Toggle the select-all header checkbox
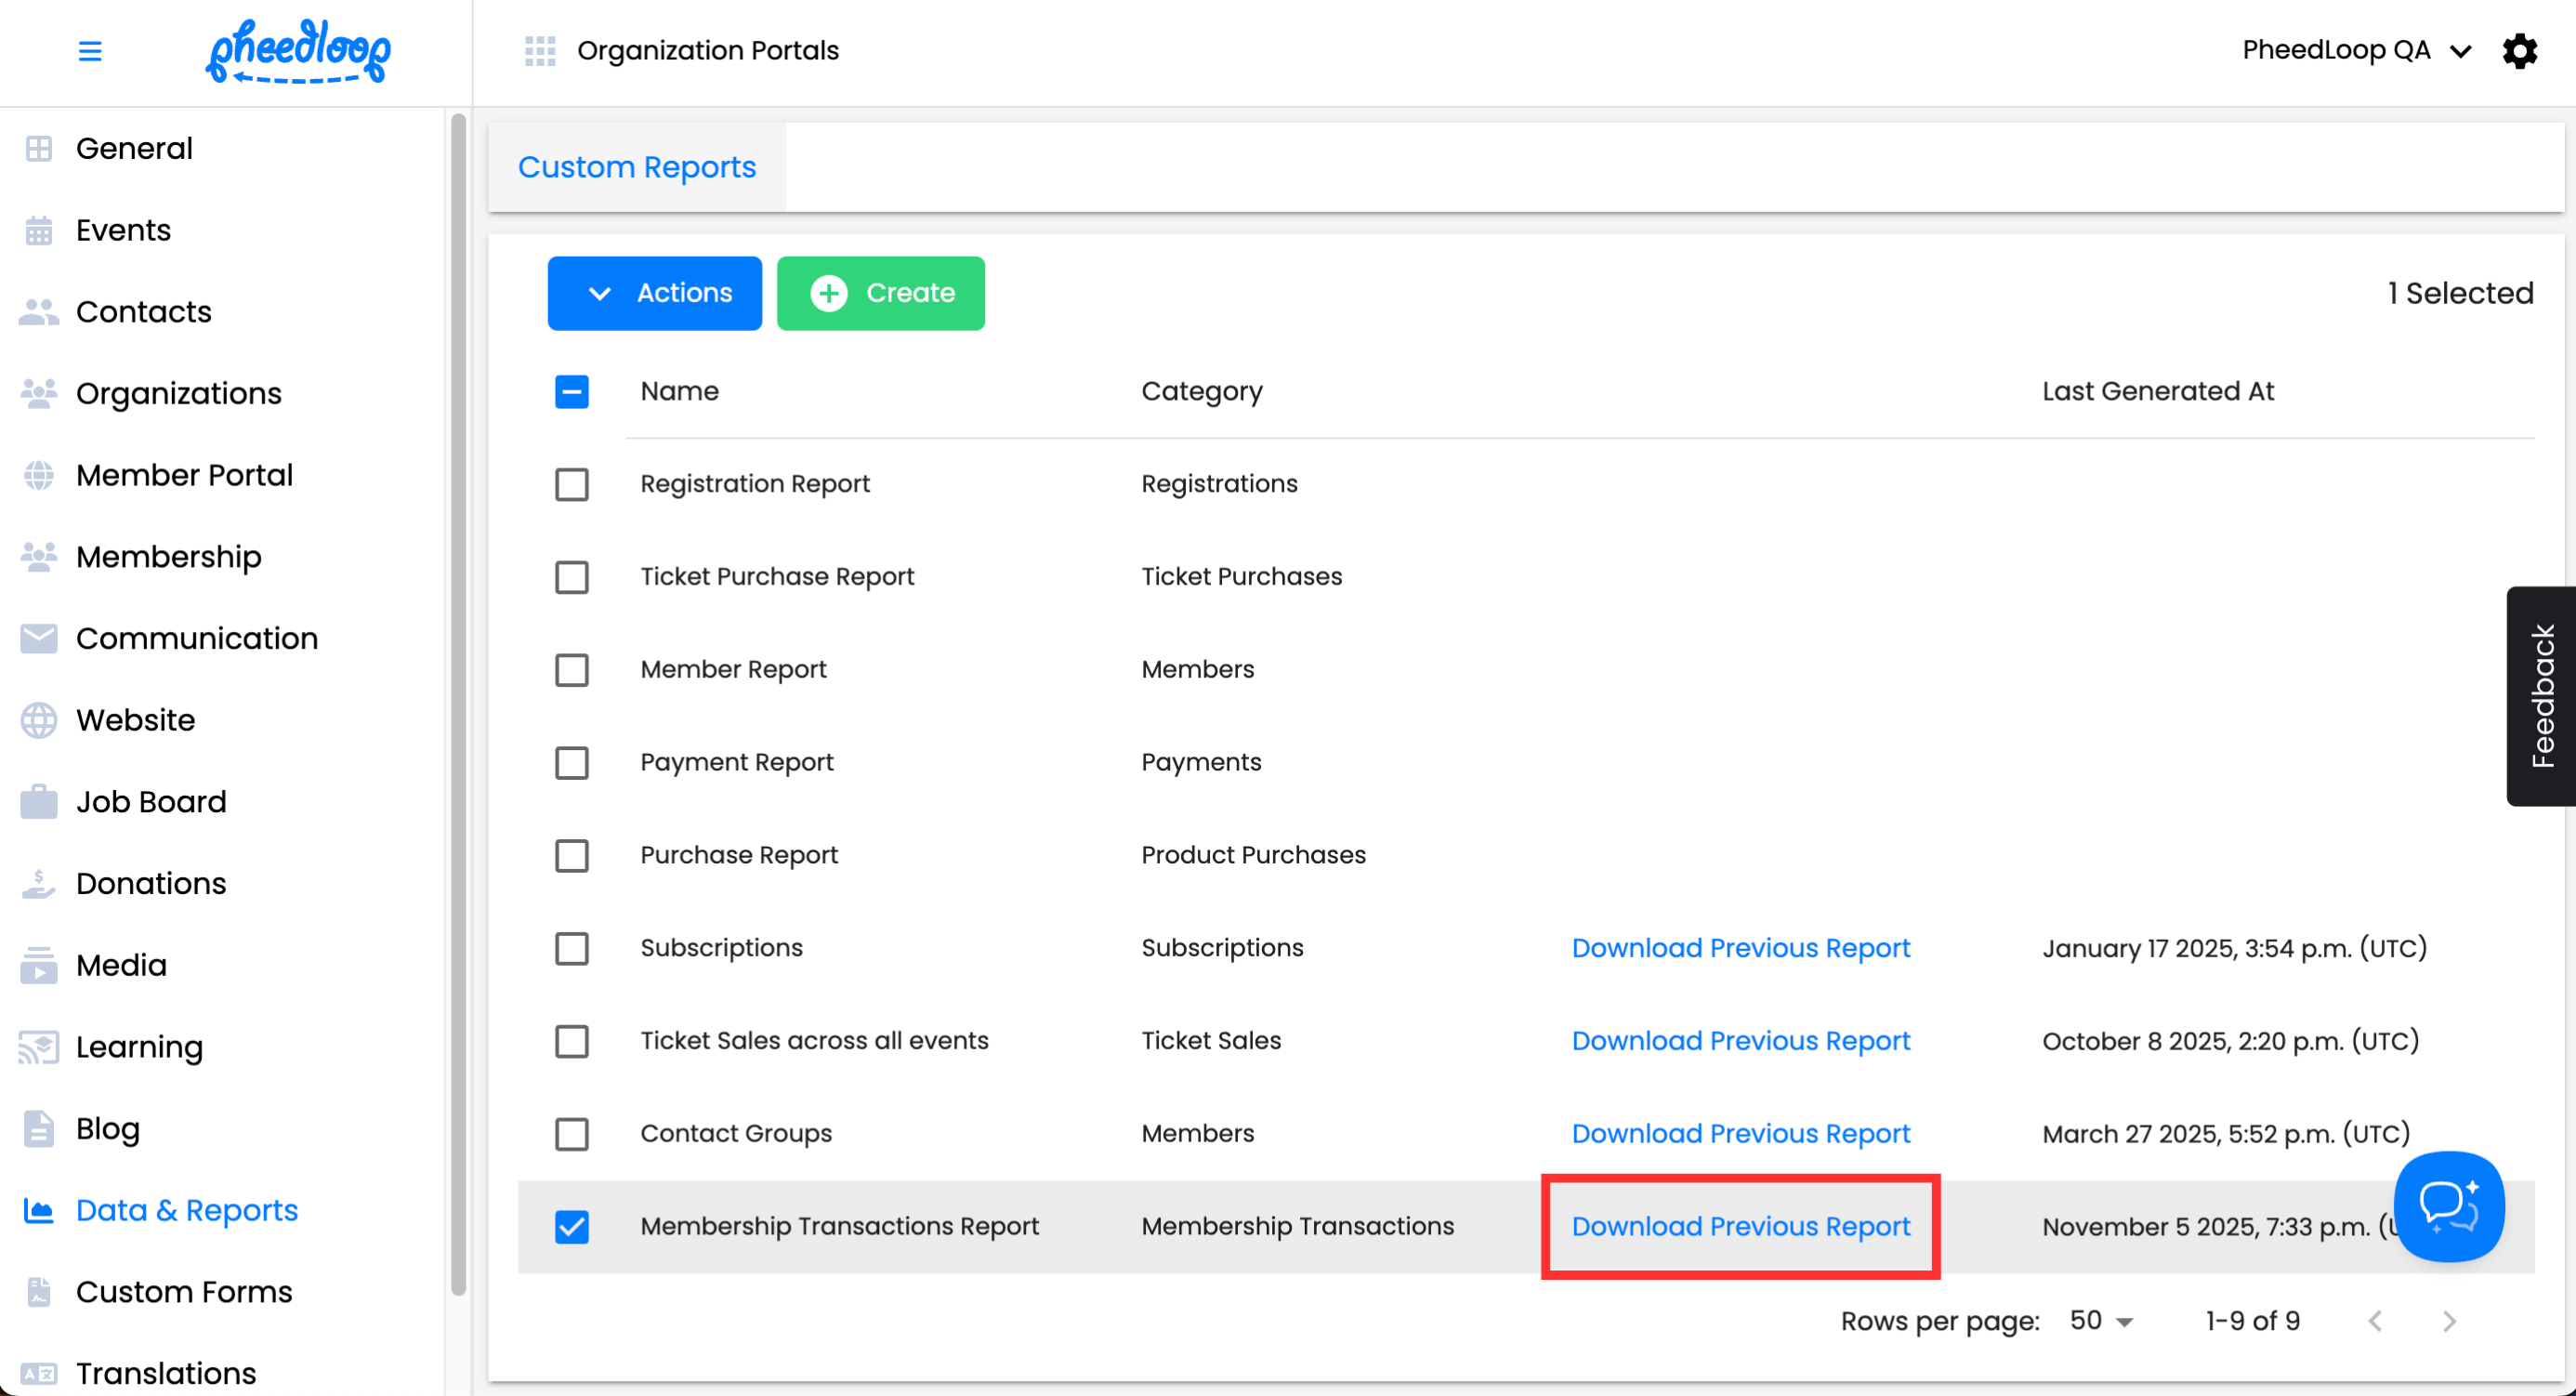Screen dimensions: 2576x1396 [x=572, y=391]
